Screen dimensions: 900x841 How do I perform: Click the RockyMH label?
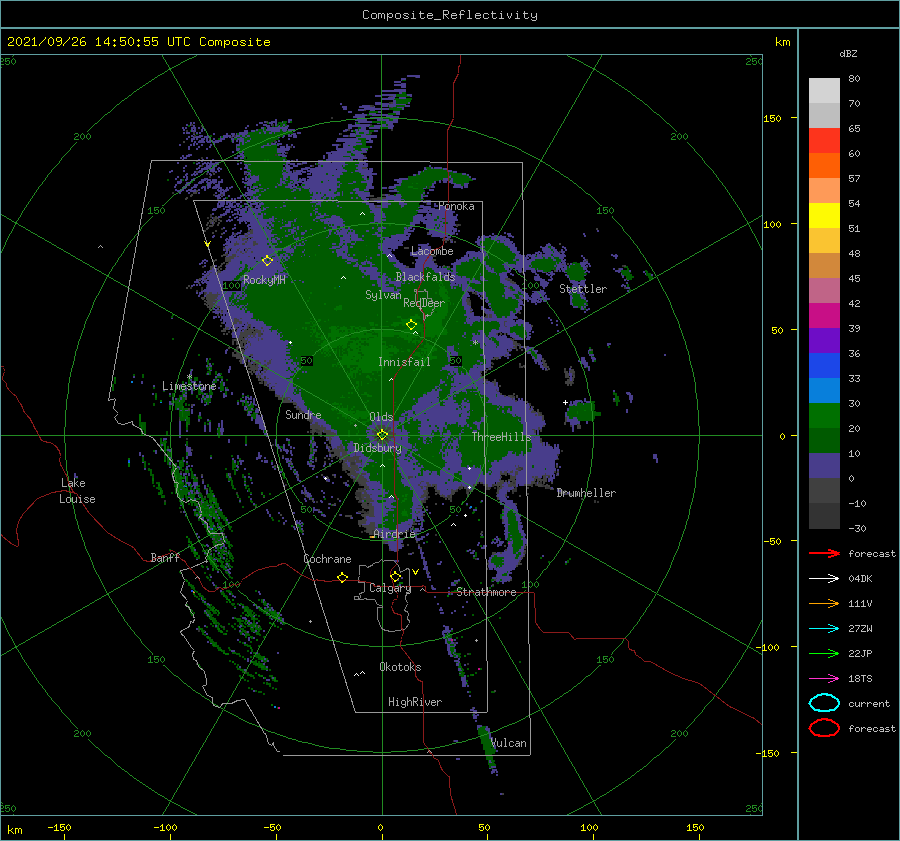[x=264, y=280]
